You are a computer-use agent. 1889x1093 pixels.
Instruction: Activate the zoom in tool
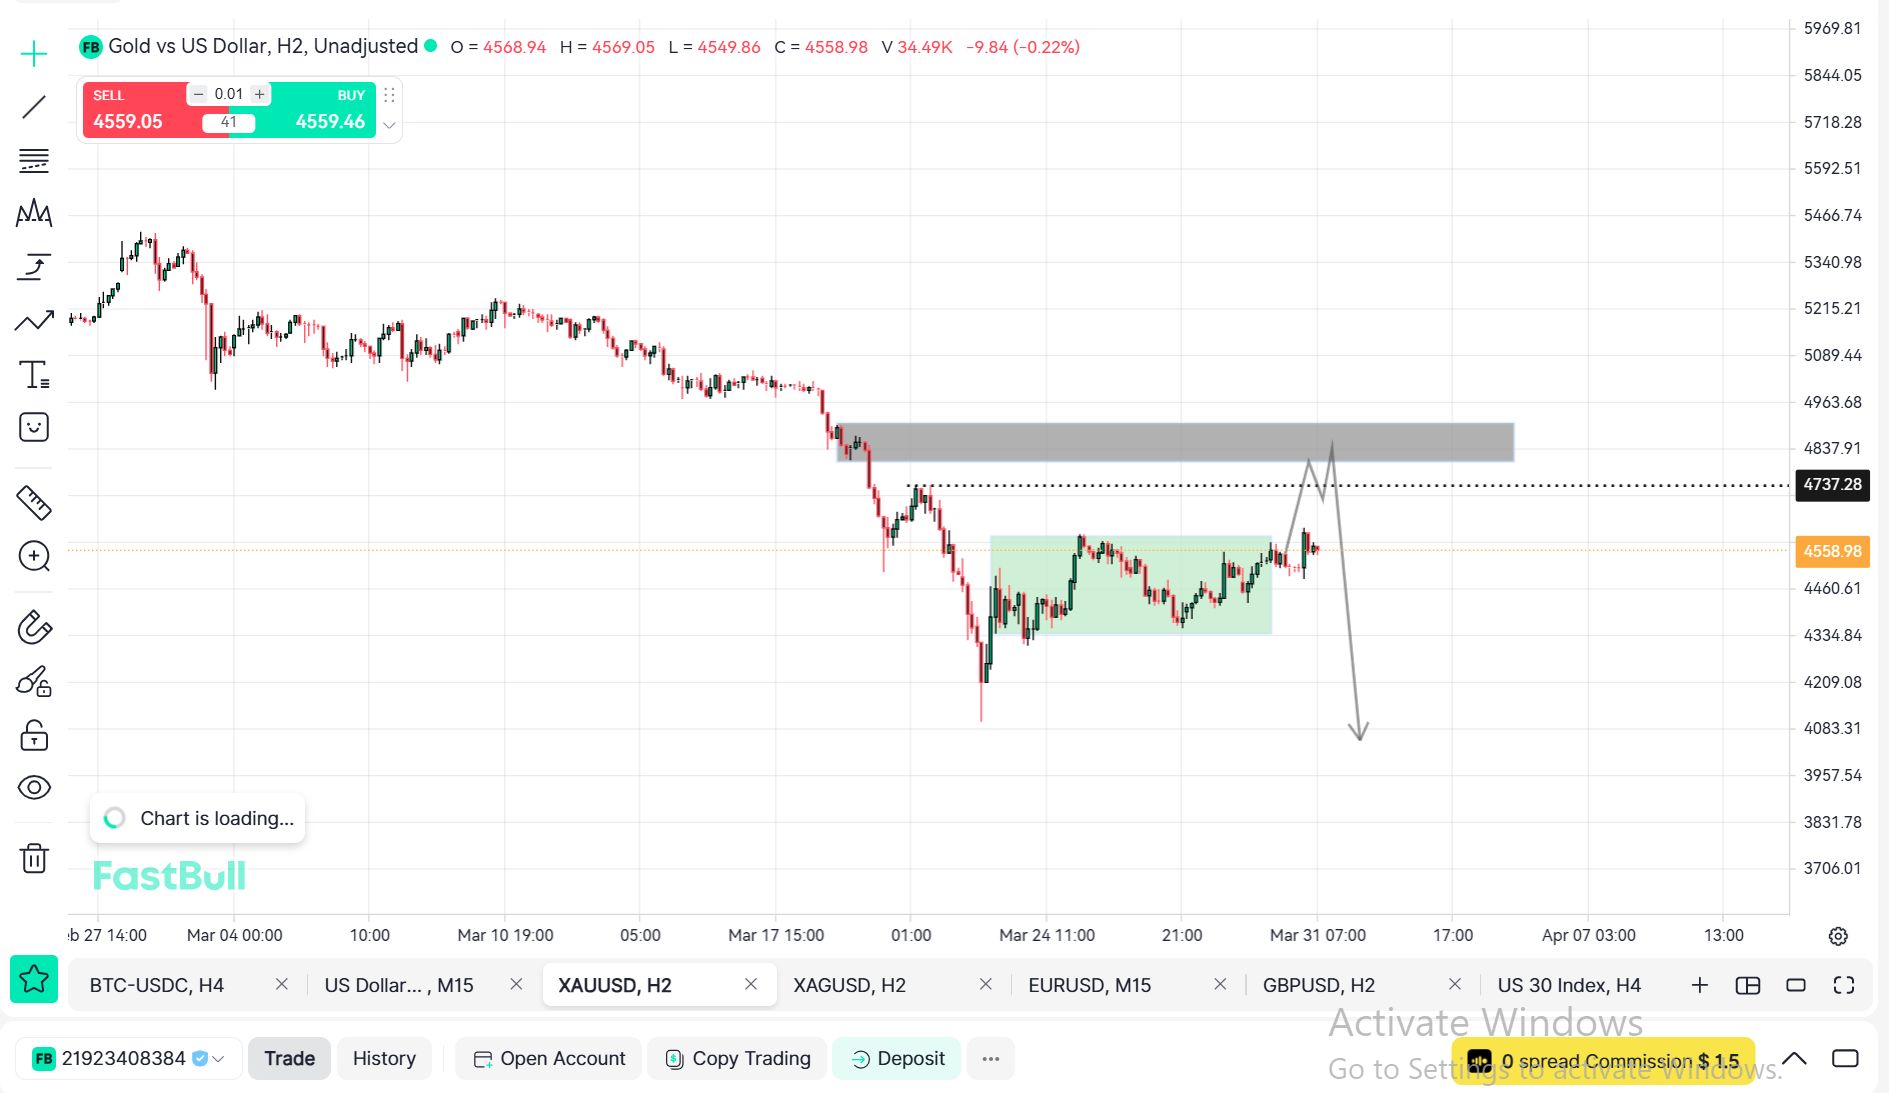click(x=34, y=556)
